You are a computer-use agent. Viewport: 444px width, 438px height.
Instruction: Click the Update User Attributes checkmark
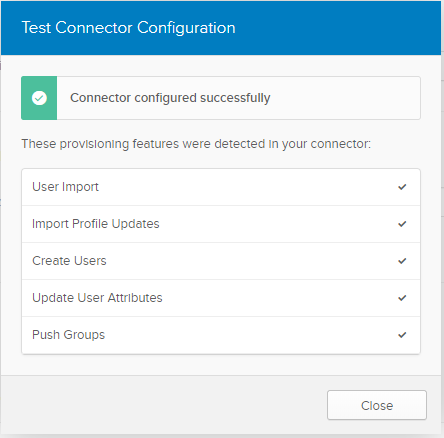[402, 298]
